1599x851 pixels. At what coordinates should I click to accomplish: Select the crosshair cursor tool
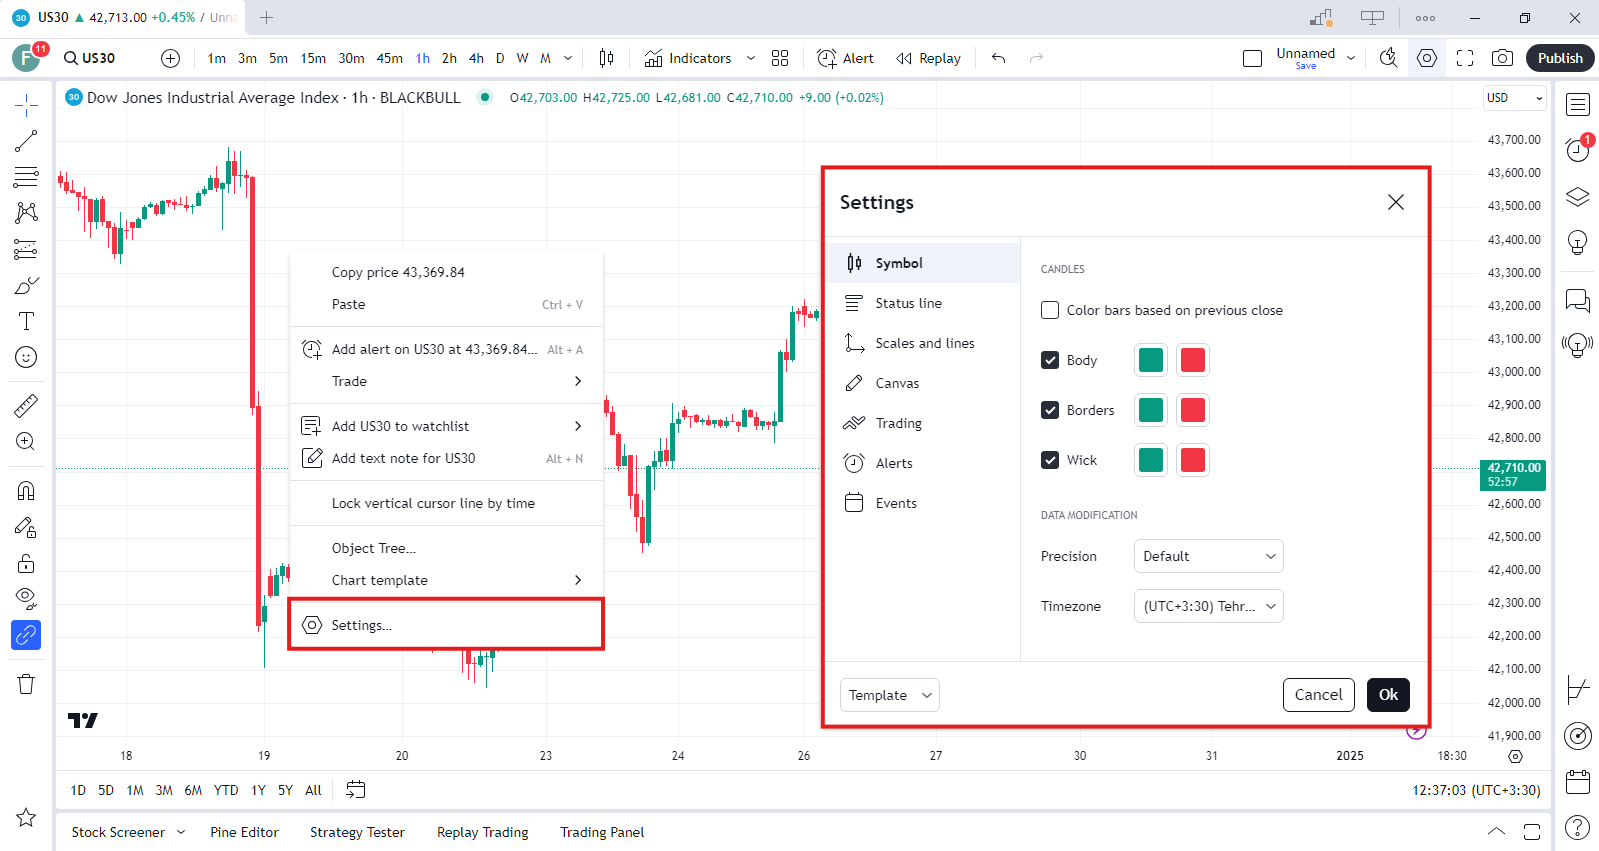[26, 104]
